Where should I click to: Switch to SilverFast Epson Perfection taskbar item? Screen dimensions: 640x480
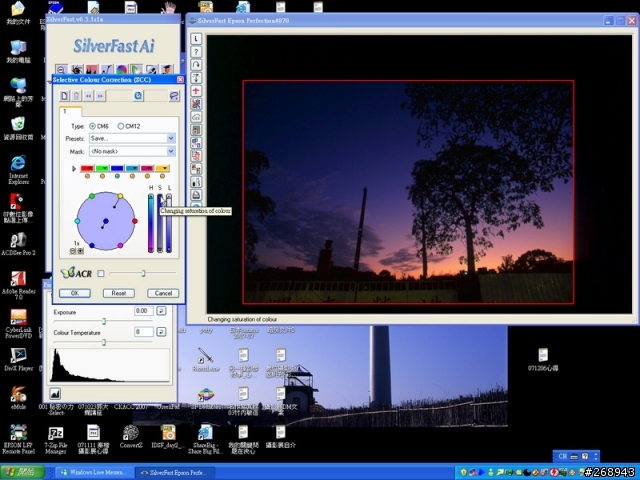tap(173, 472)
